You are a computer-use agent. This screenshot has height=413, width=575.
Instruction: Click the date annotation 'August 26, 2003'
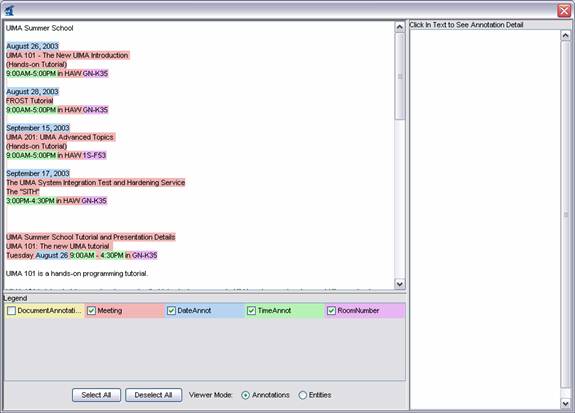tap(32, 46)
